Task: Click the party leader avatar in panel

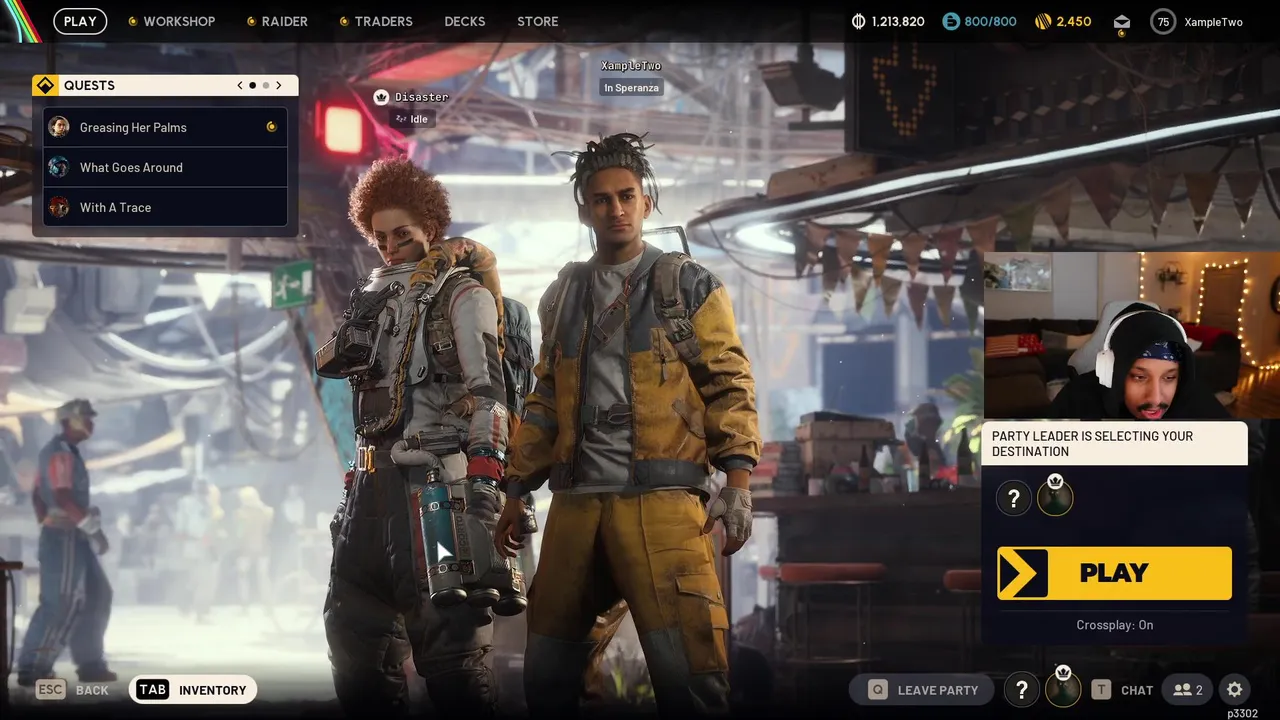Action: coord(1055,497)
